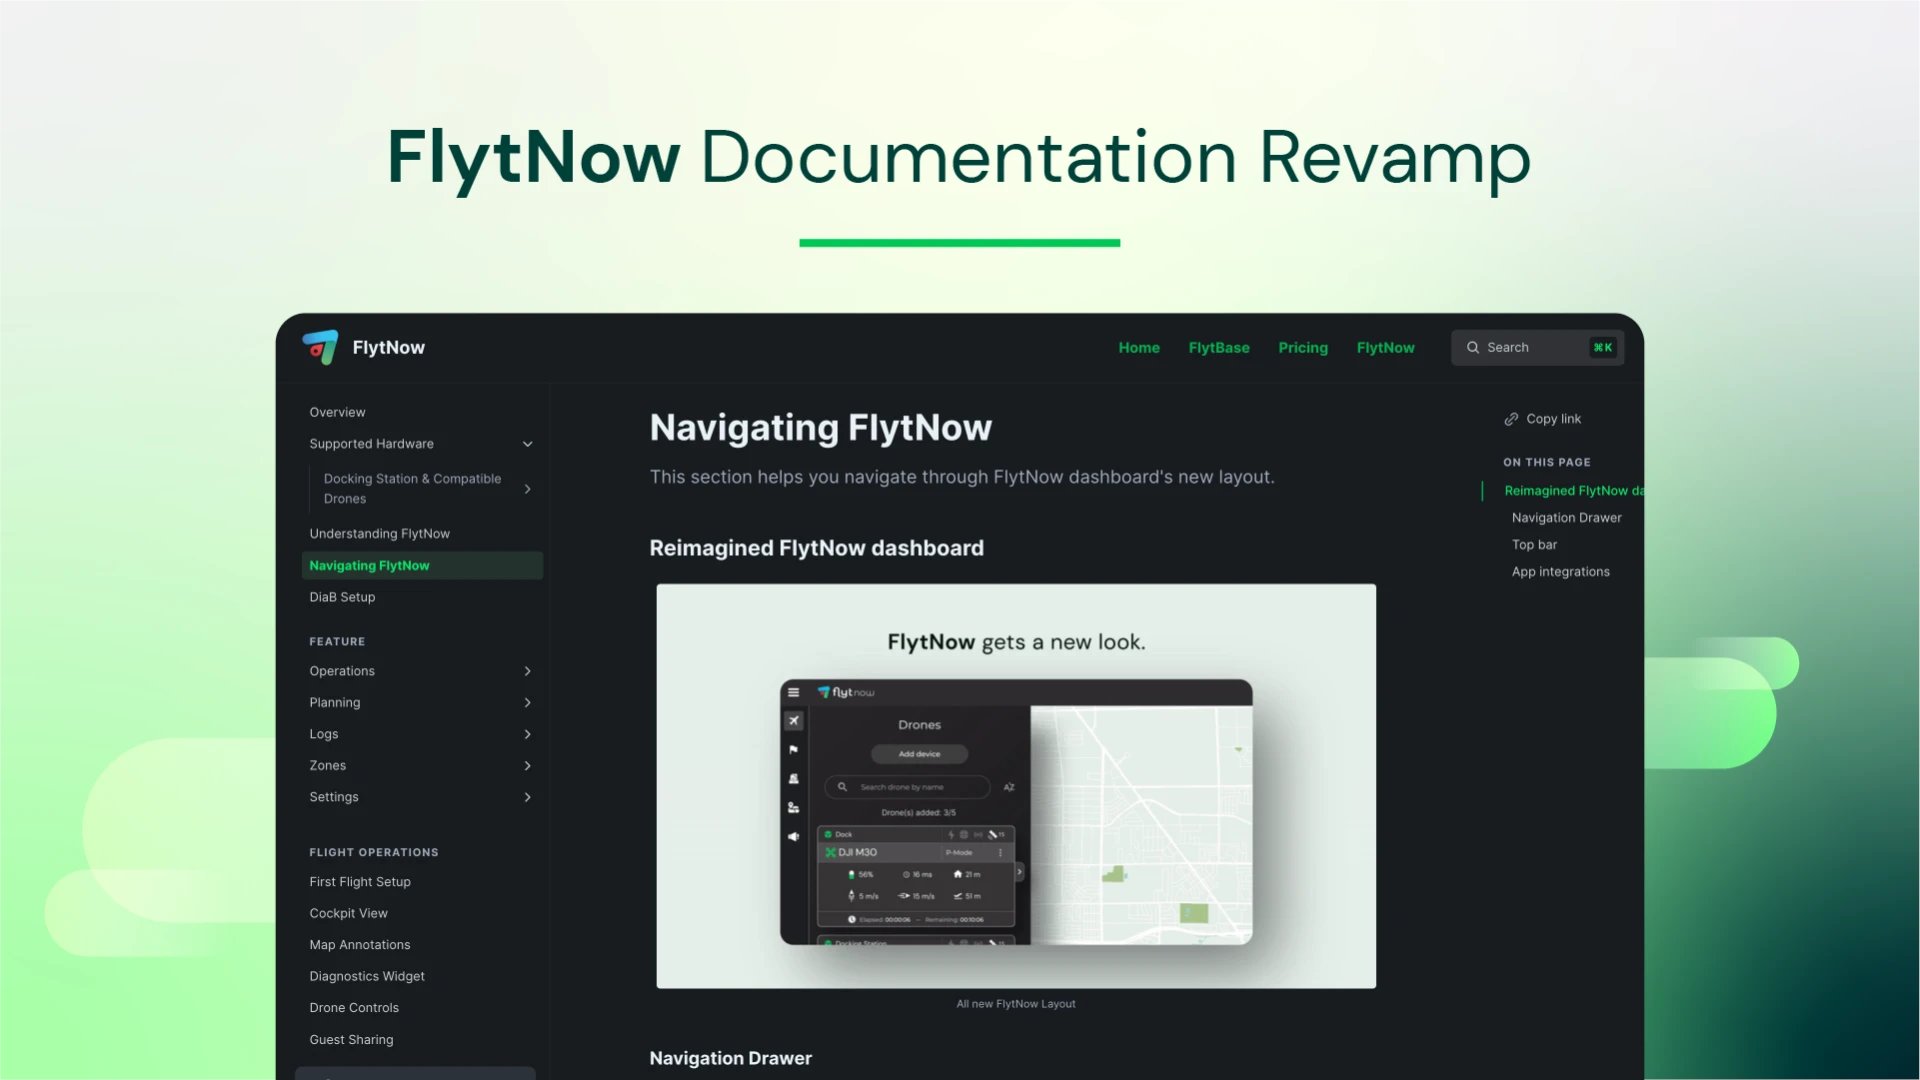The image size is (1920, 1080).
Task: Open Guest Sharing page
Action: (x=351, y=1040)
